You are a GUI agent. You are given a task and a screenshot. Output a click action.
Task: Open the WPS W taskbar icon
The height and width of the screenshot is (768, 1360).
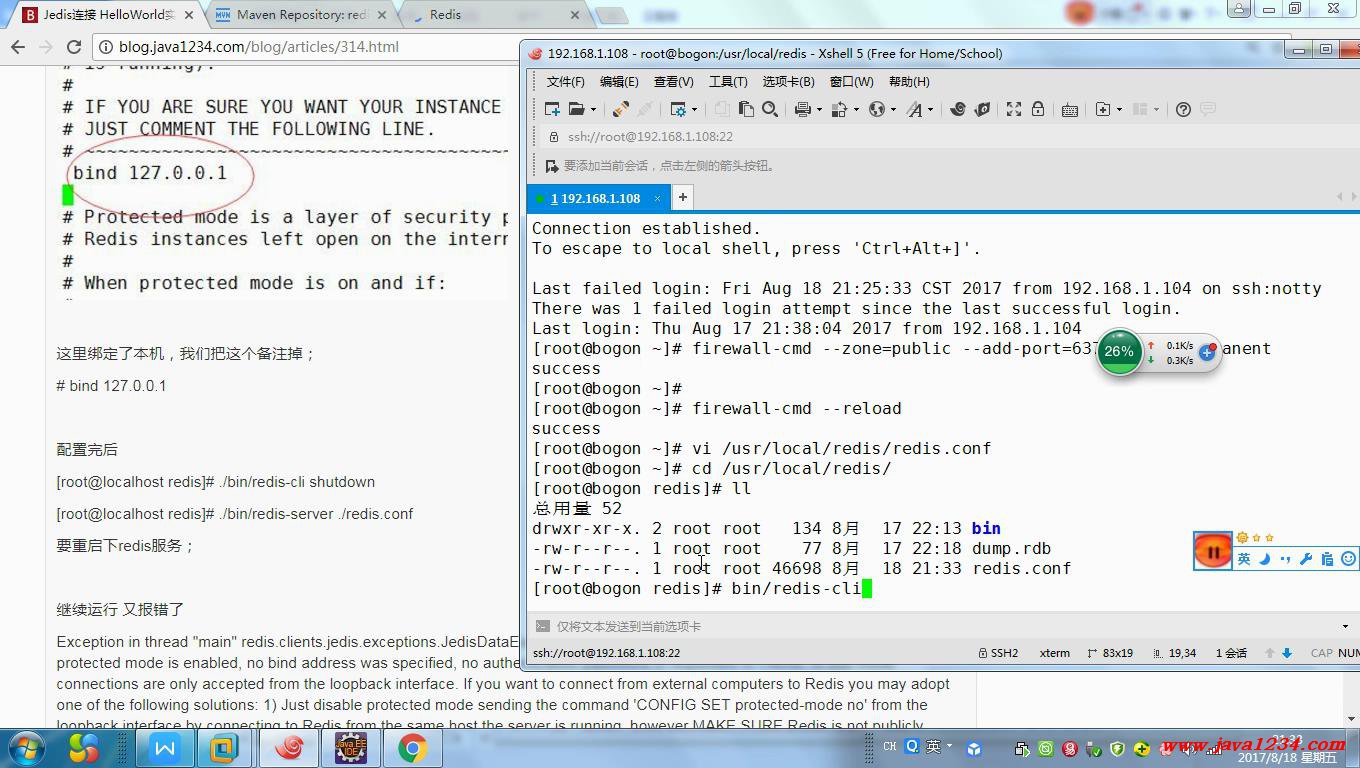click(x=165, y=748)
